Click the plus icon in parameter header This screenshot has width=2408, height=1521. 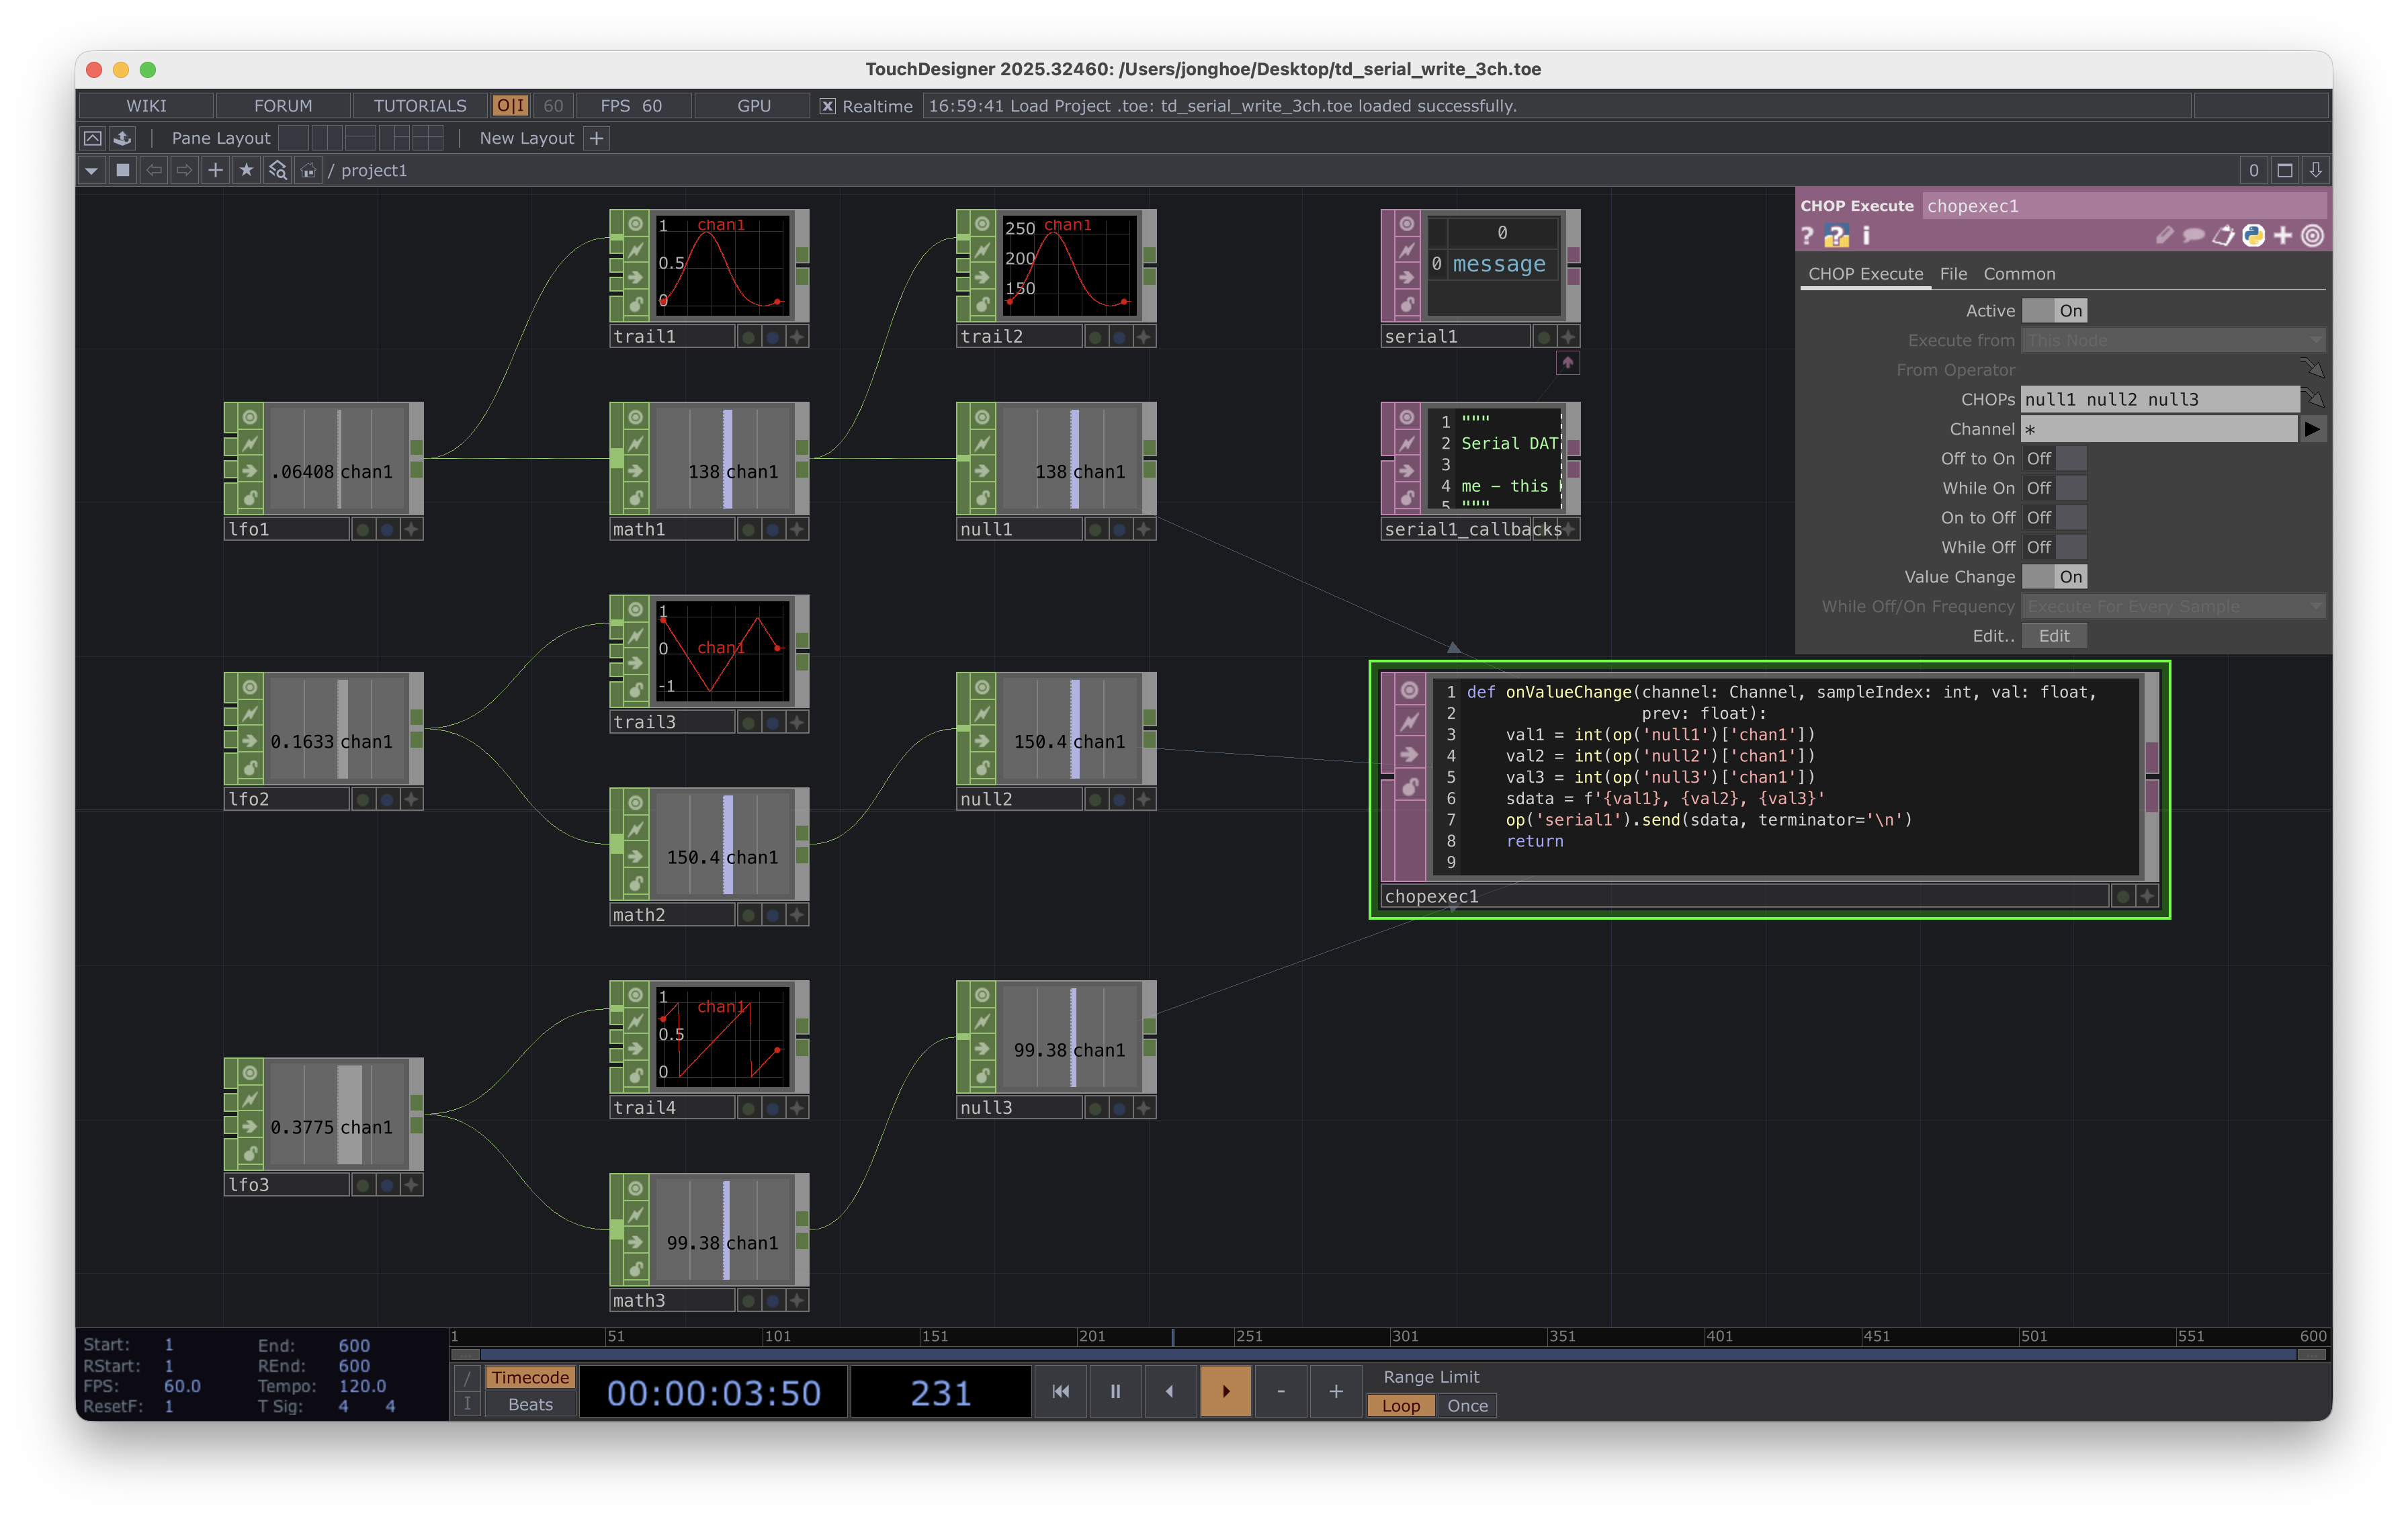2283,236
